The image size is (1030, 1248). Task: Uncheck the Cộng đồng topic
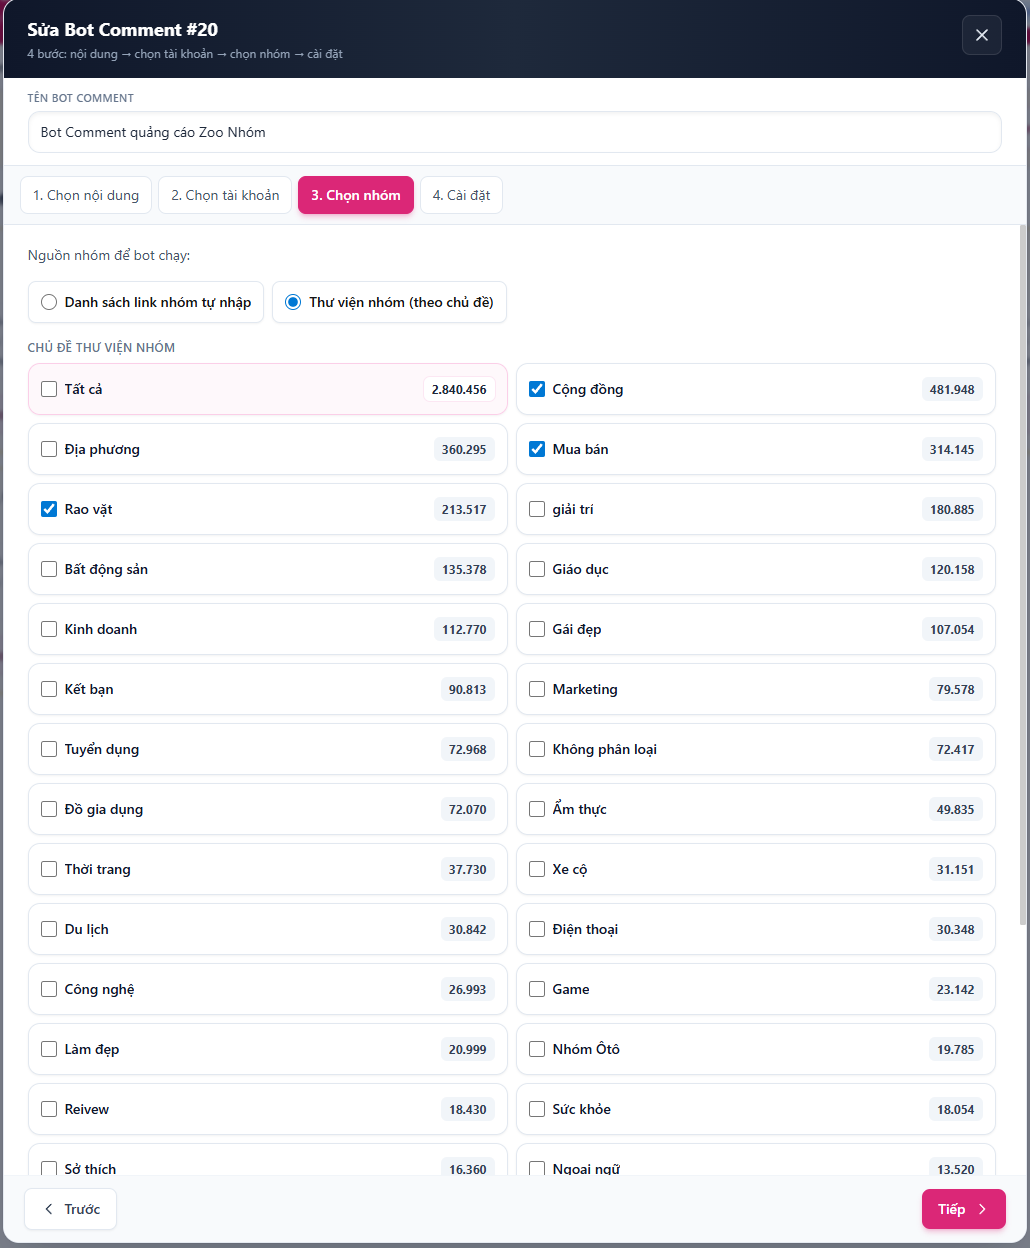click(537, 389)
